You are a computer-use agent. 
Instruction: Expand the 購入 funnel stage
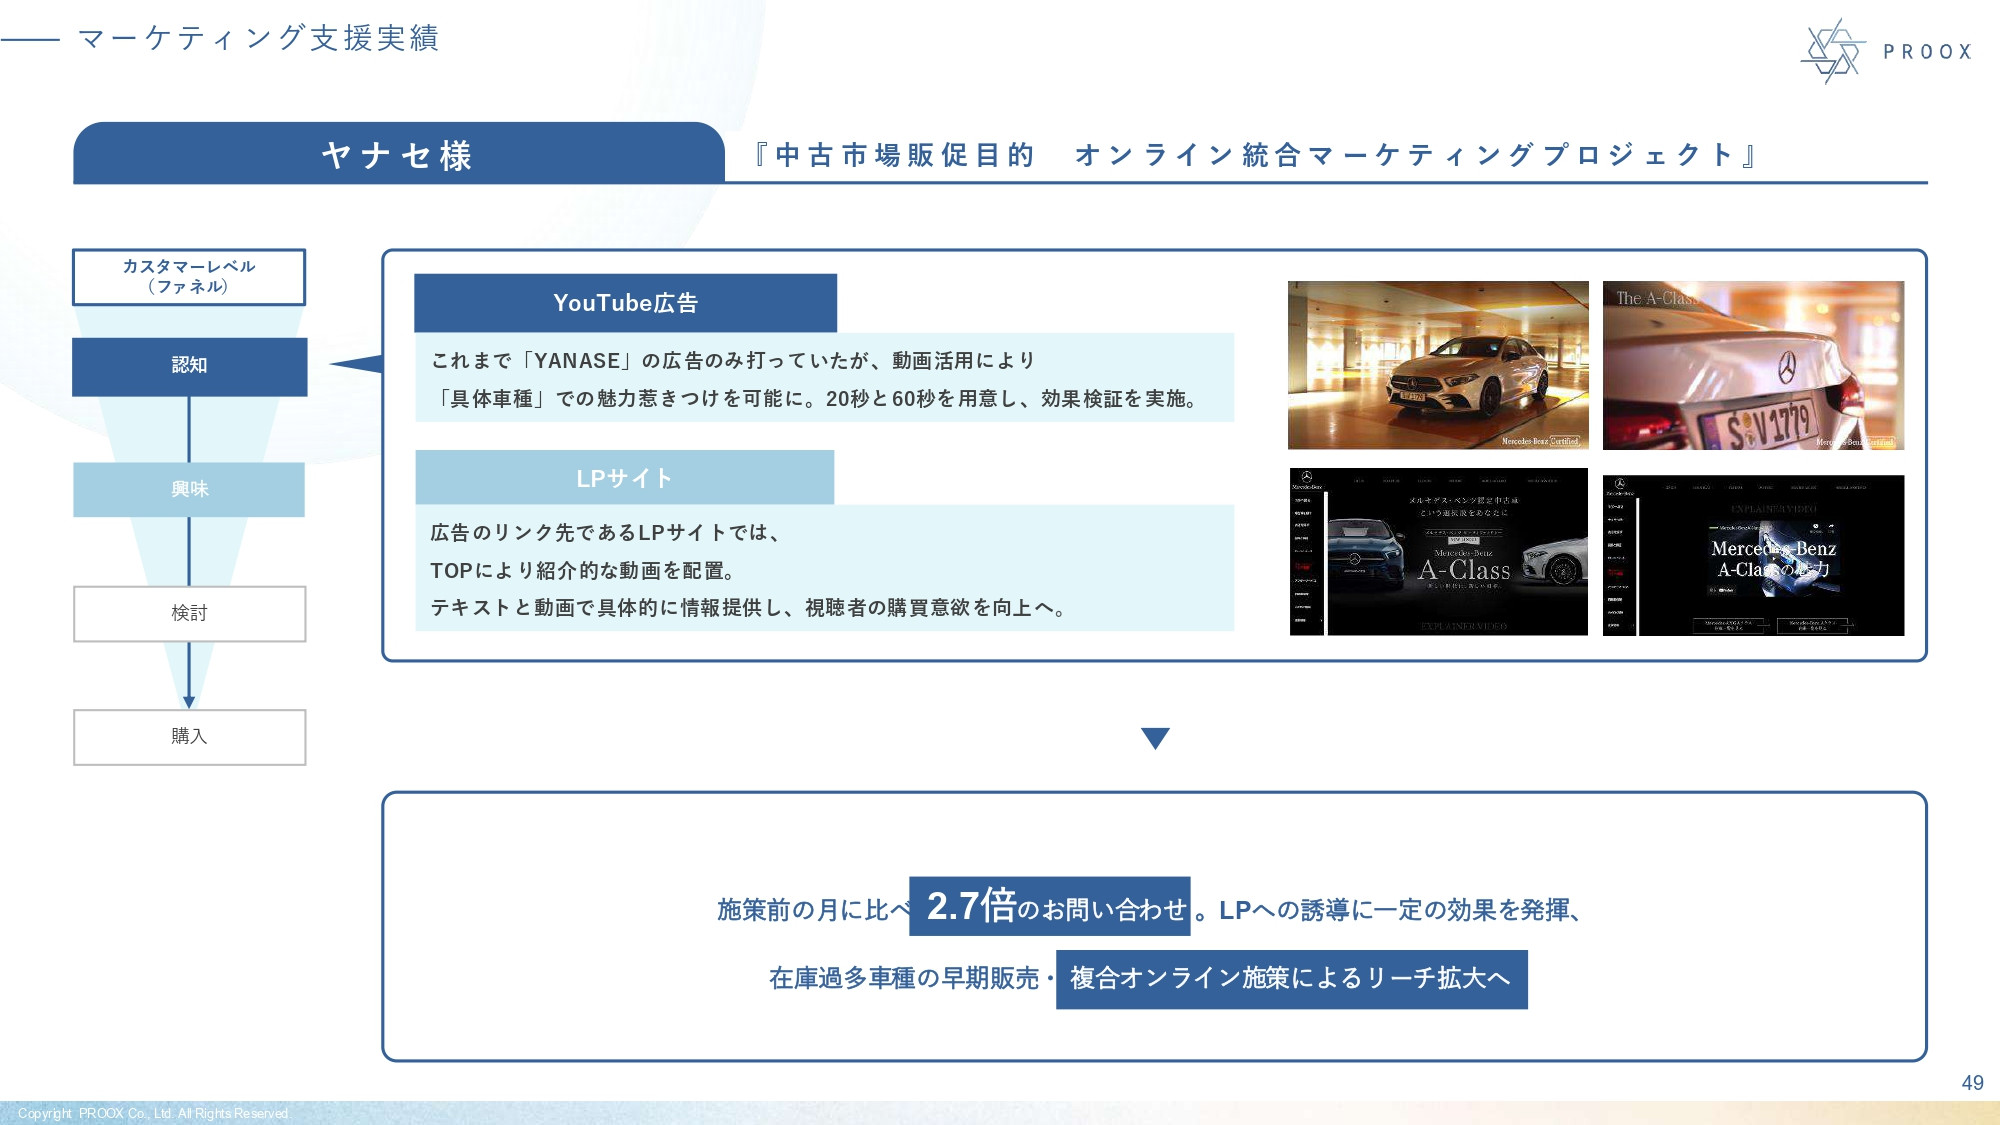pos(189,737)
